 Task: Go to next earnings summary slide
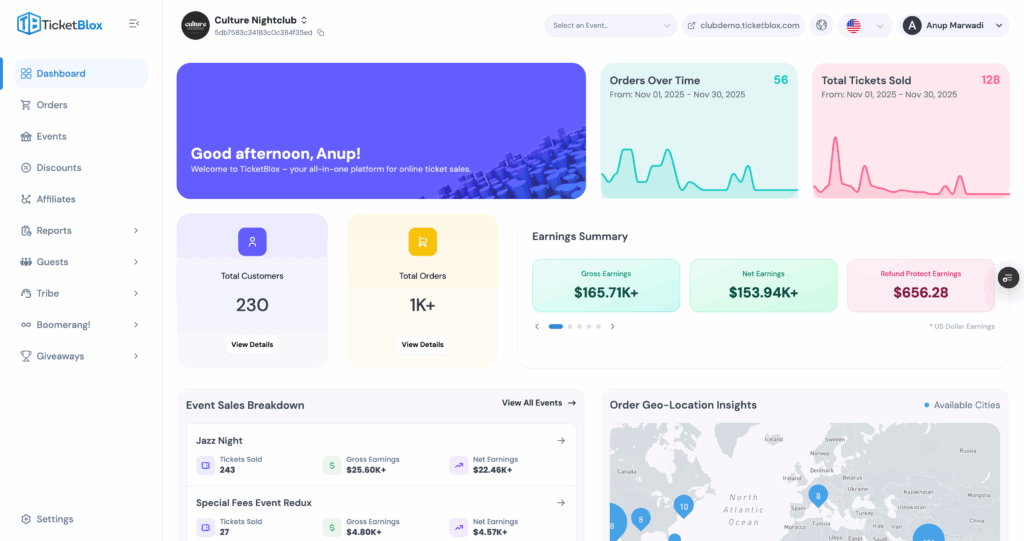[613, 326]
